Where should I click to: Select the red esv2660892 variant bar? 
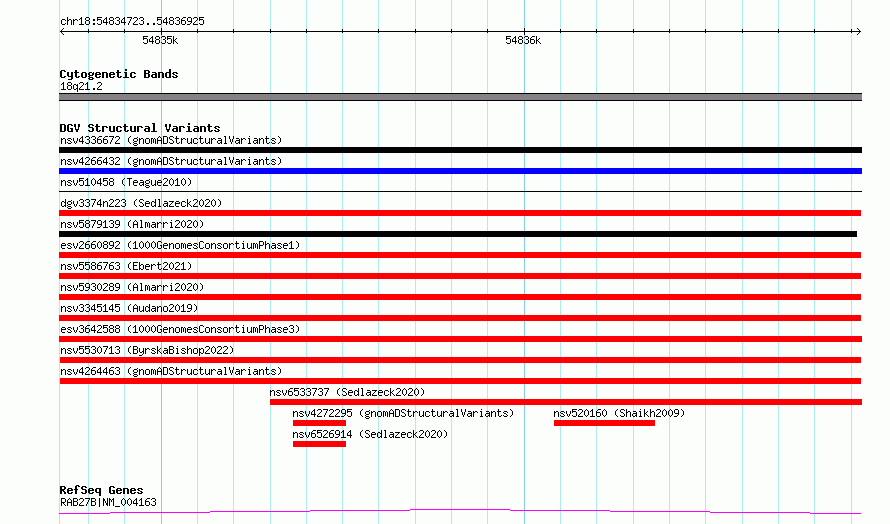coord(460,255)
